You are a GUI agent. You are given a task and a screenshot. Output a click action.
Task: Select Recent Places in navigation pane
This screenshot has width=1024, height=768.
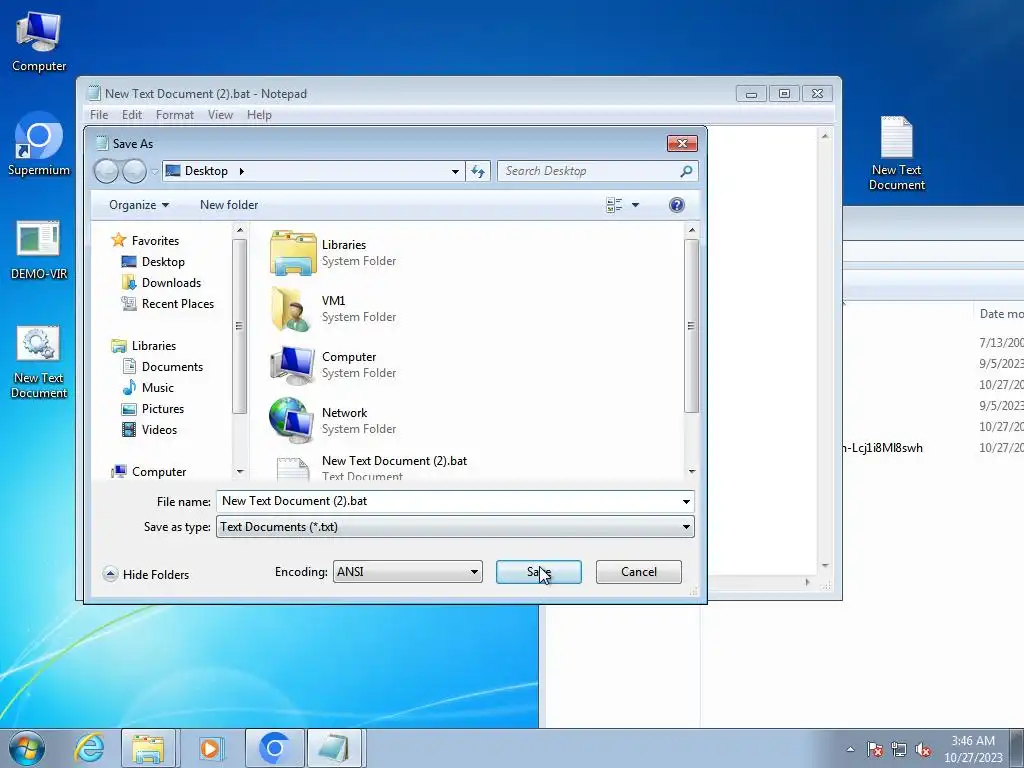[168, 304]
